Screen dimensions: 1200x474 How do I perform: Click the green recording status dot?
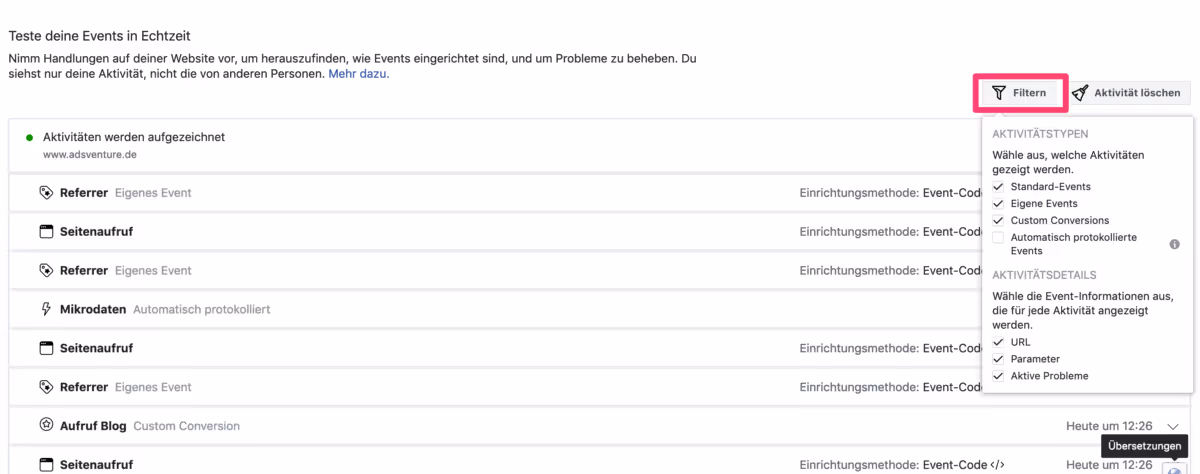click(30, 137)
